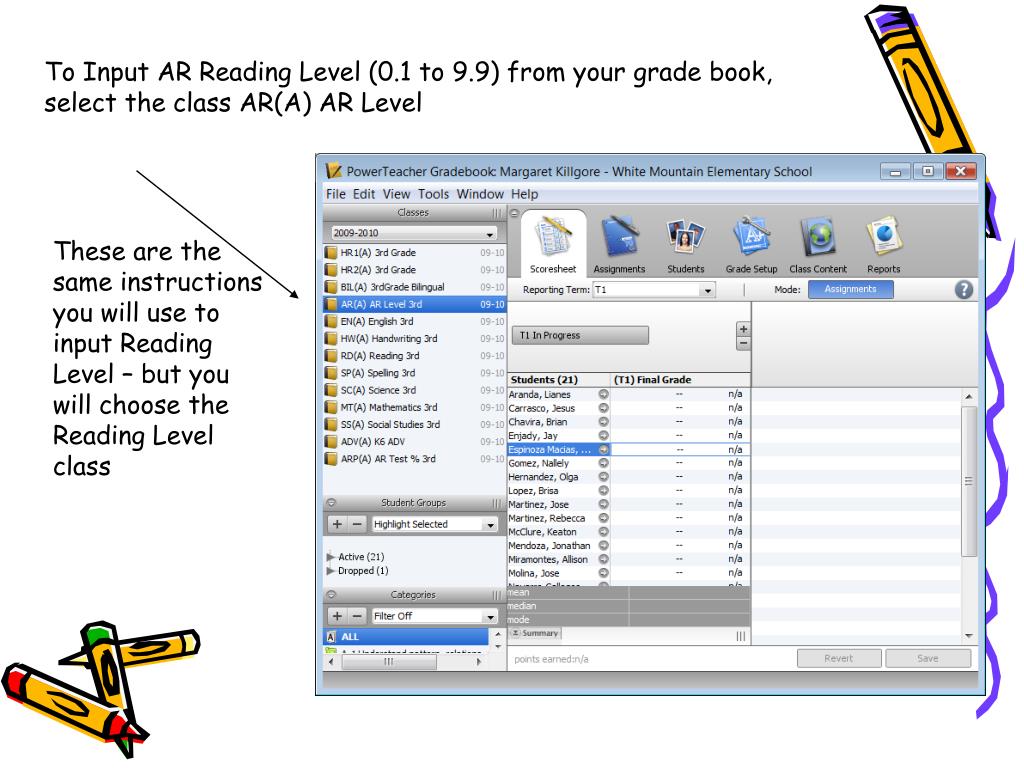
Task: Add a category with plus button
Action: (337, 616)
